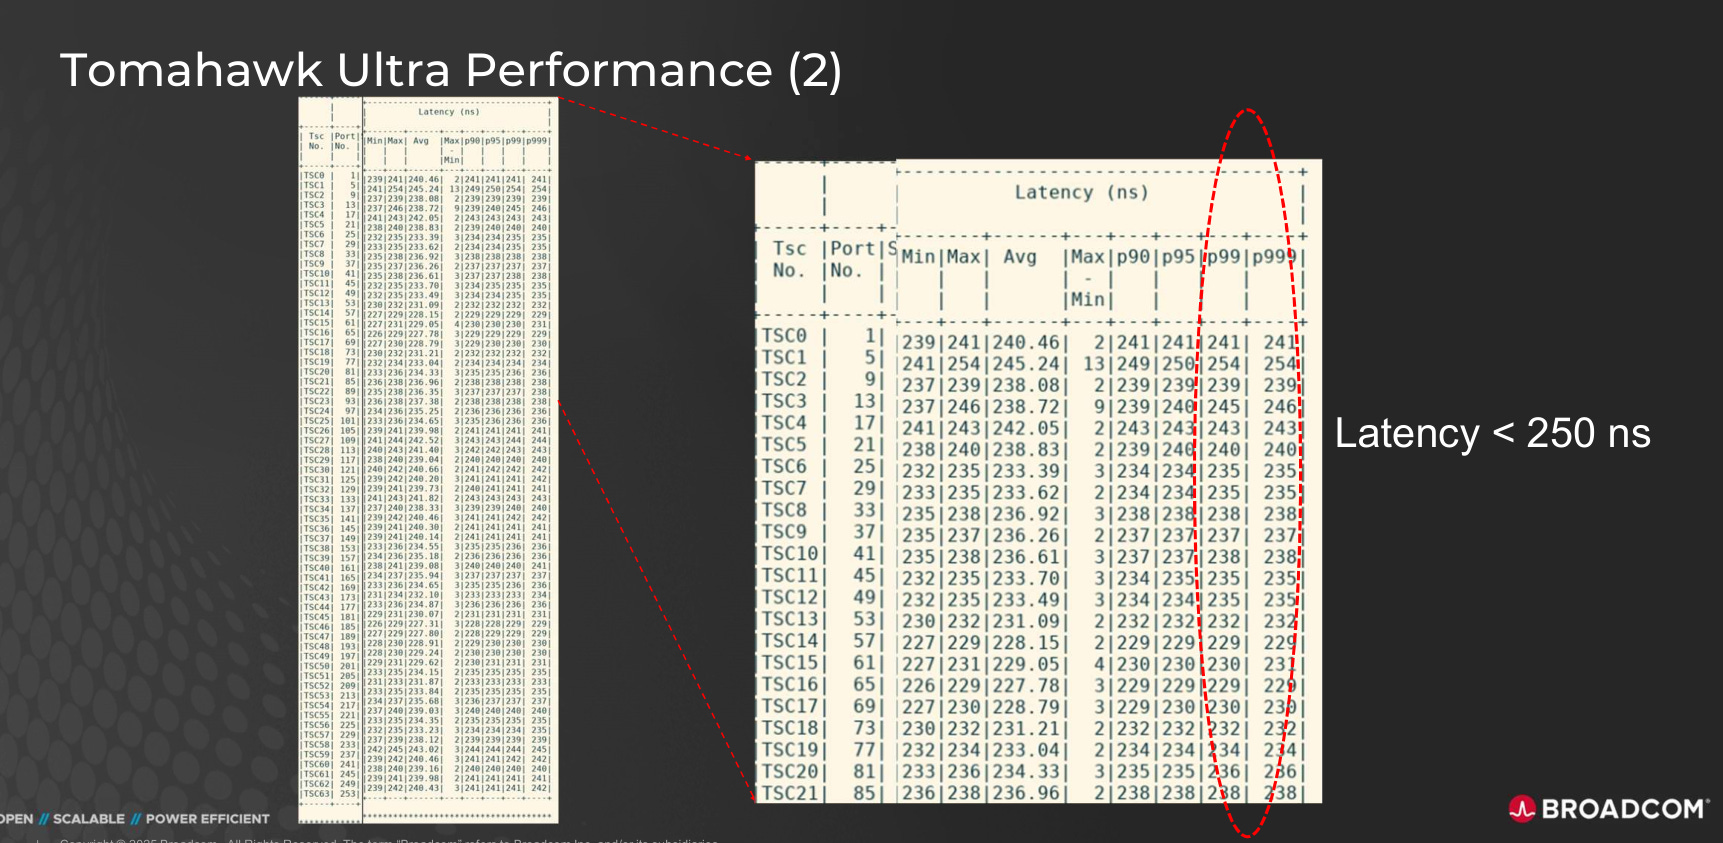The width and height of the screenshot is (1723, 843).
Task: Click the 'Avg' column header in enlarged table
Action: coord(1020,257)
